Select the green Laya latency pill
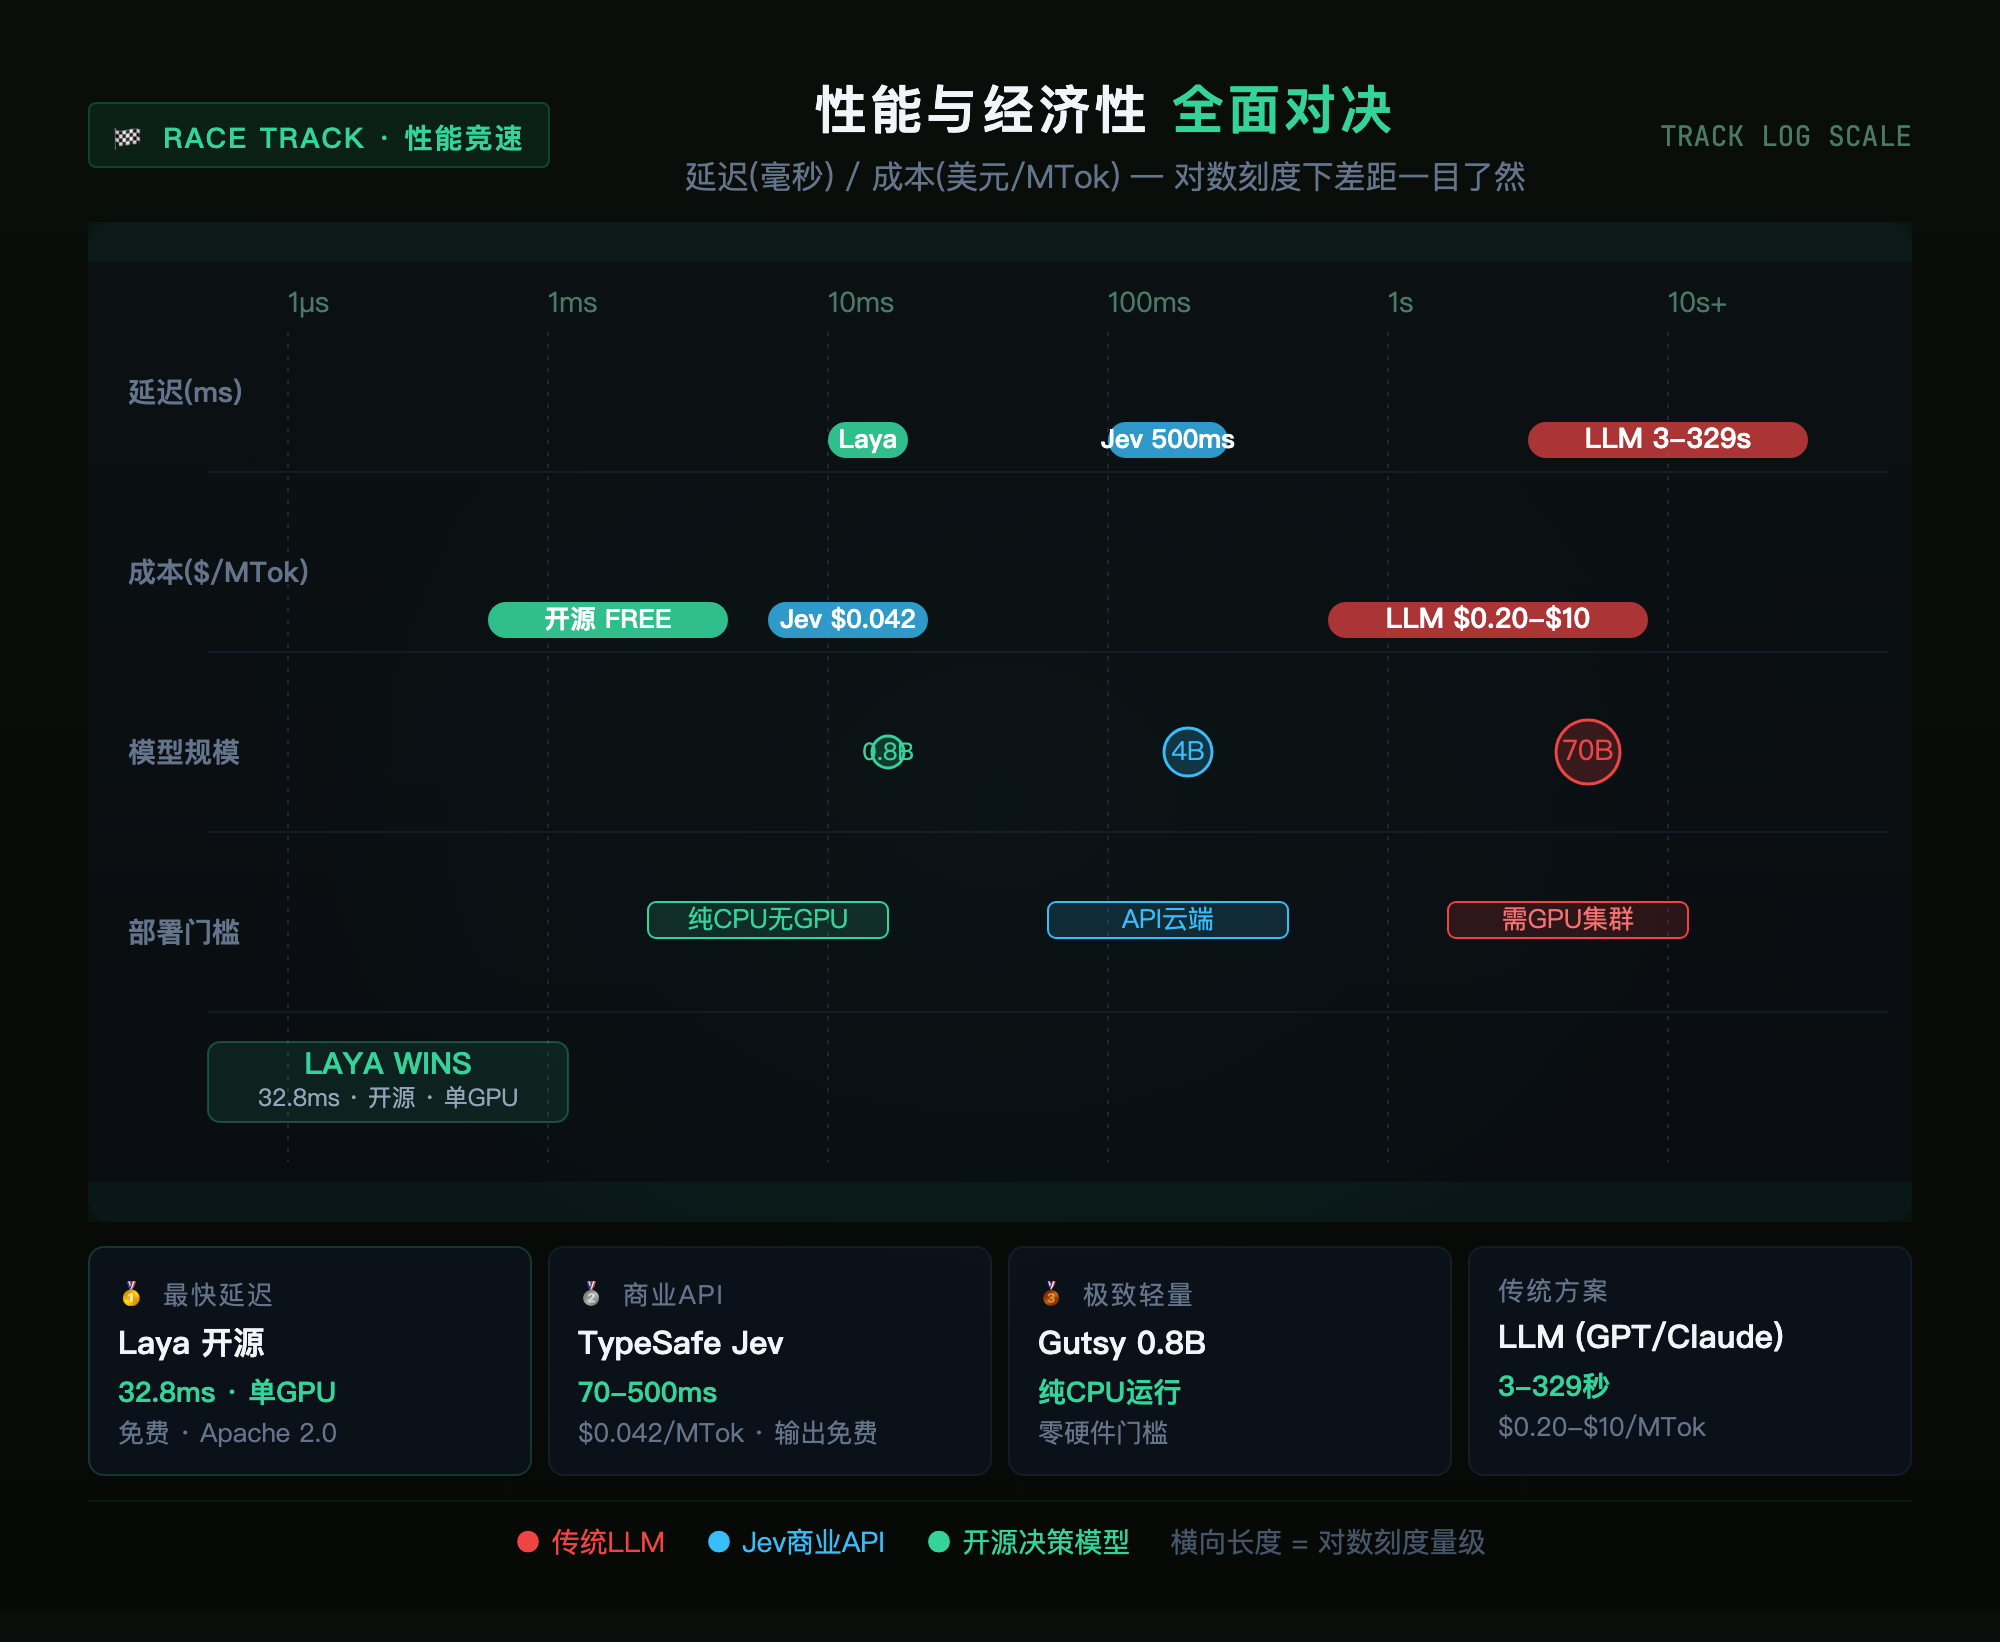The height and width of the screenshot is (1642, 2000). (x=868, y=439)
